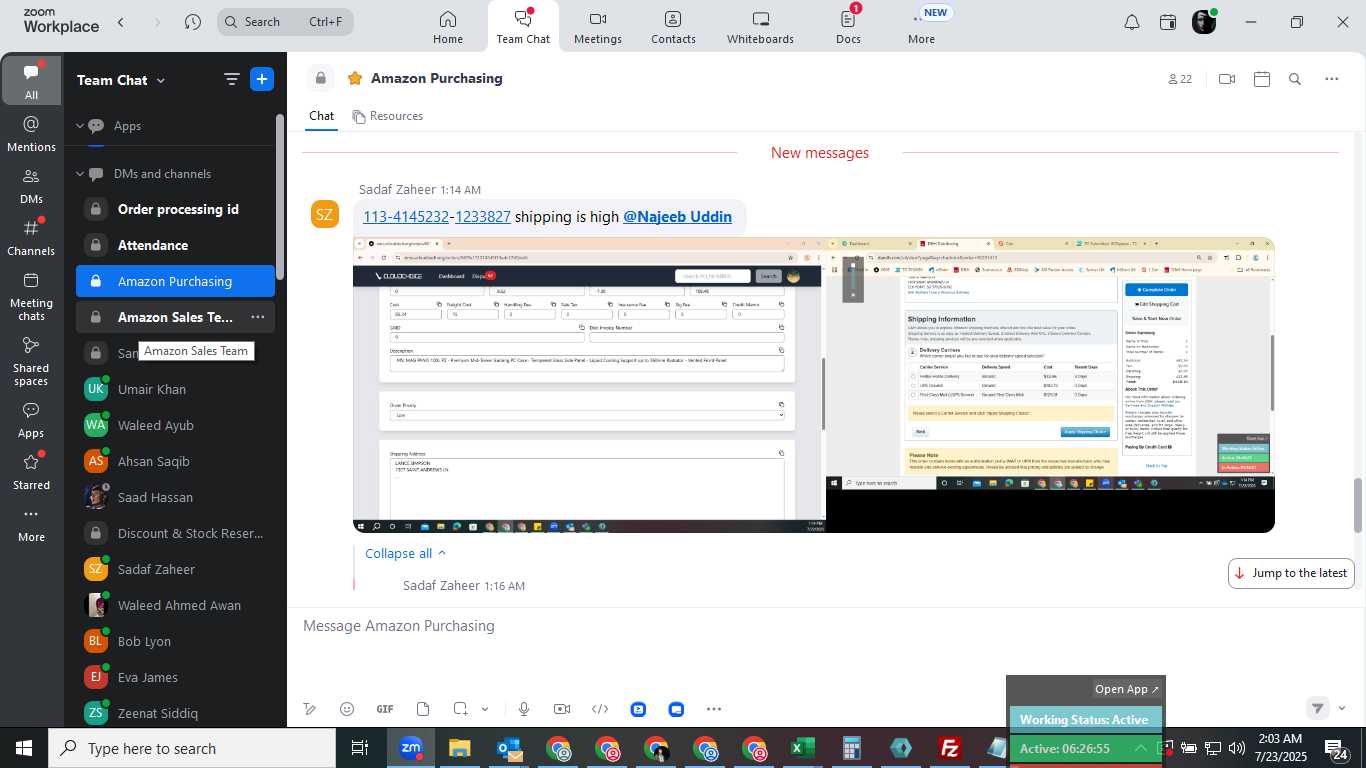Open the More tab in top navigation
This screenshot has width=1366, height=768.
(921, 27)
